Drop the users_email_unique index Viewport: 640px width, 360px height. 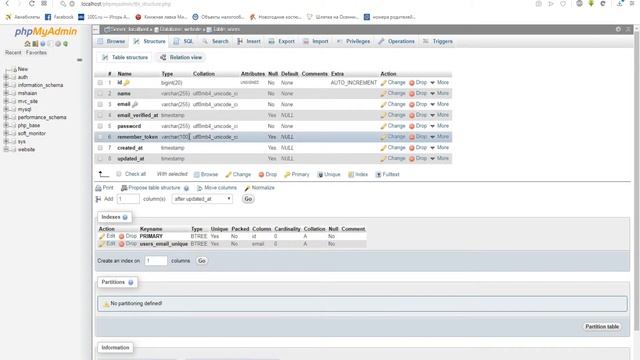coord(128,244)
